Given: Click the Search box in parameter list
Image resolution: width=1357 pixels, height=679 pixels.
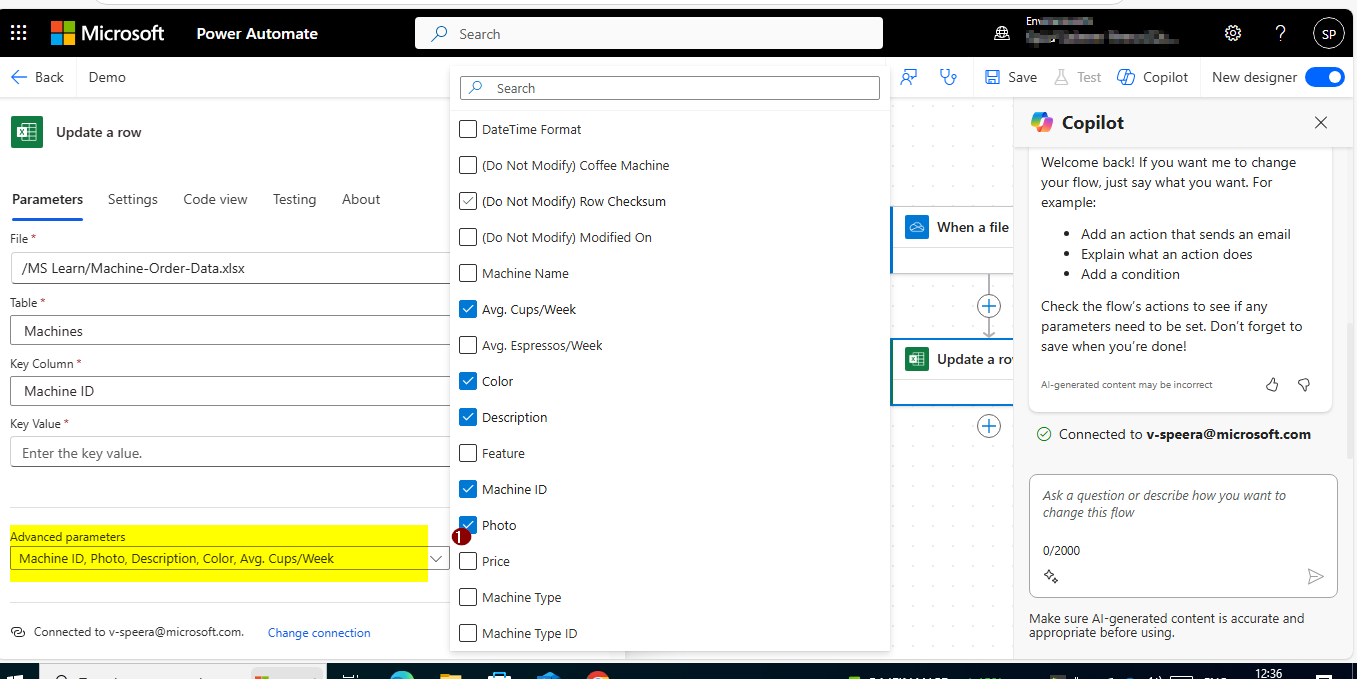Looking at the screenshot, I should point(670,88).
